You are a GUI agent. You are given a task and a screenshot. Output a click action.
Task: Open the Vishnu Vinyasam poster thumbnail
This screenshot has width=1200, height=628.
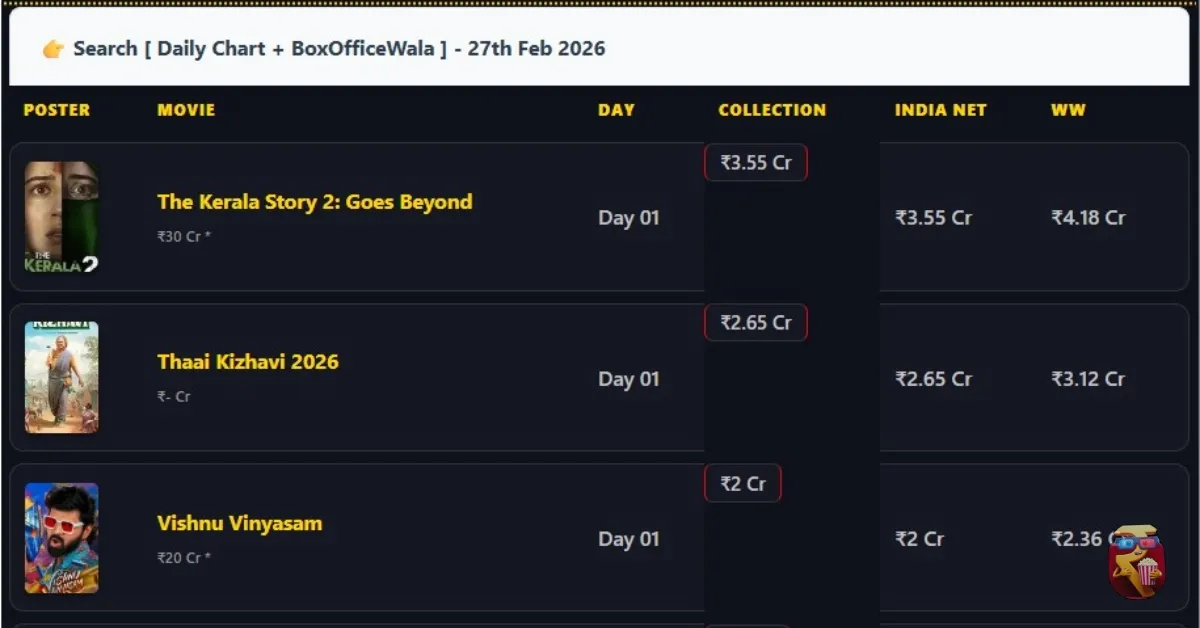click(62, 538)
